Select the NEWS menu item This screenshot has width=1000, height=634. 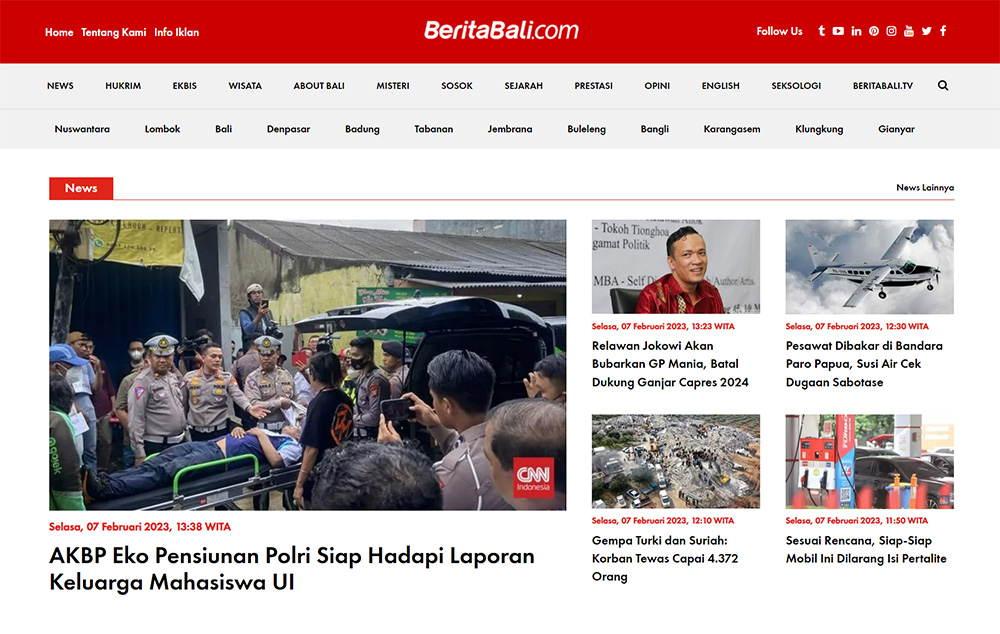click(x=60, y=85)
